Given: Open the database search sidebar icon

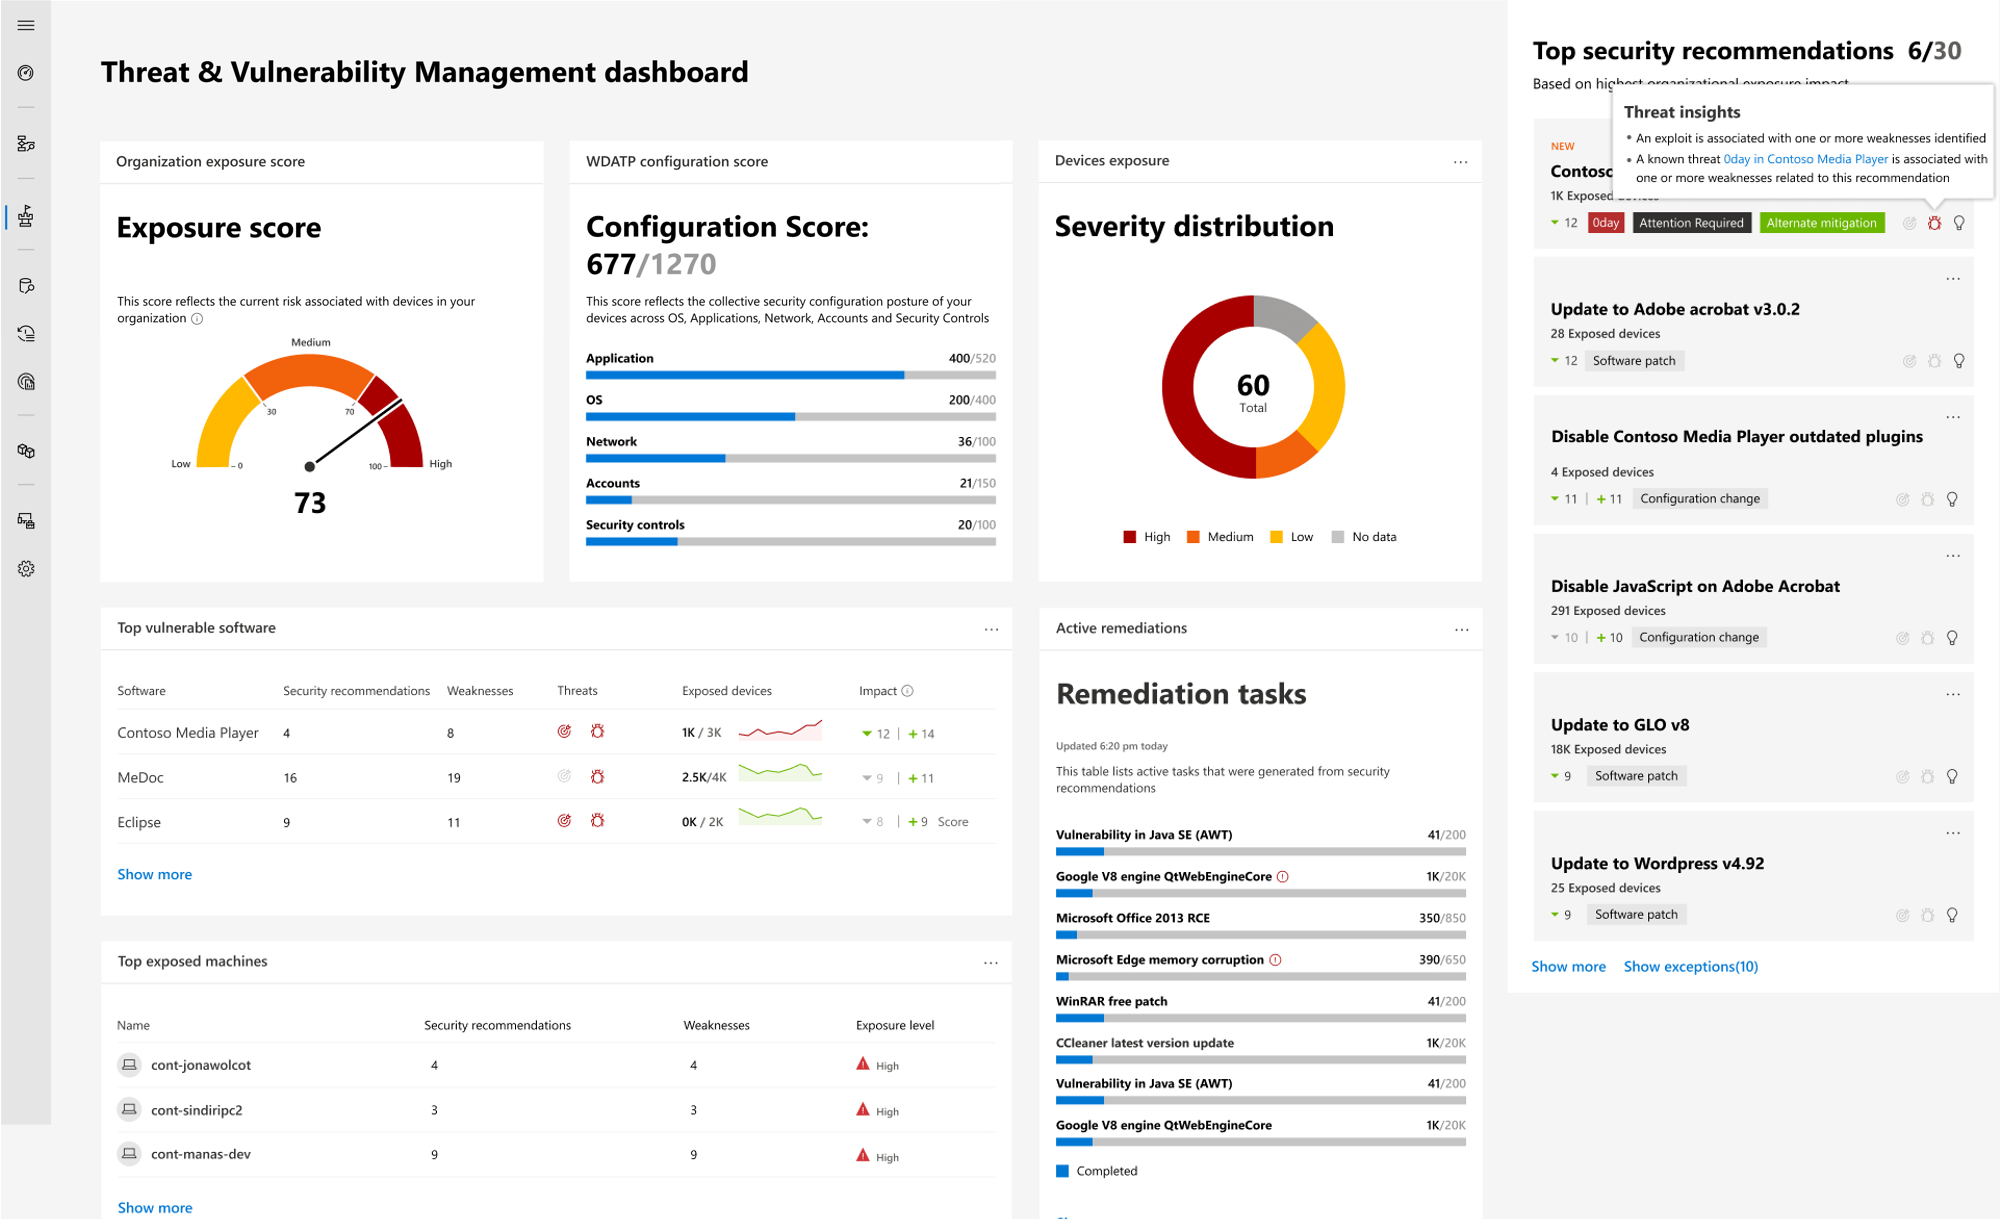Looking at the screenshot, I should [x=26, y=286].
